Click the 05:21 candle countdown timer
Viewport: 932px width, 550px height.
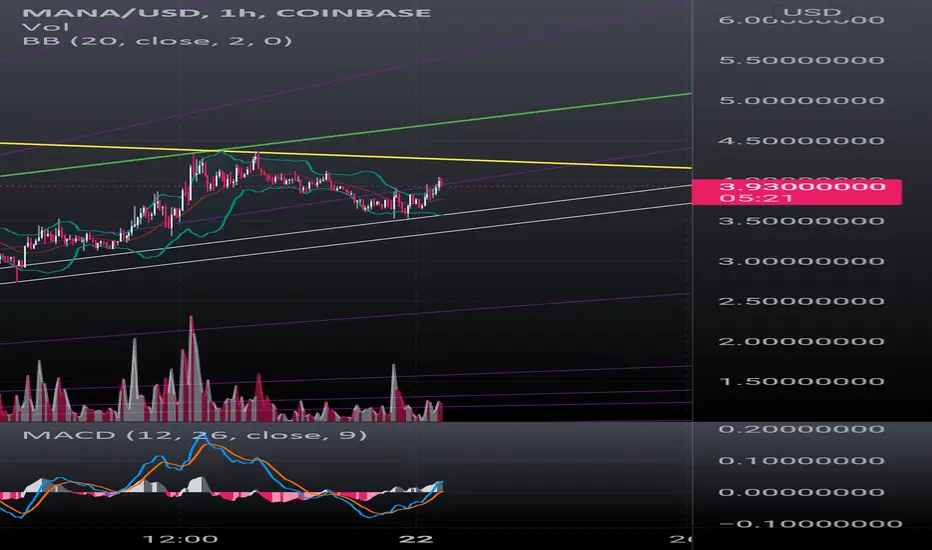755,198
